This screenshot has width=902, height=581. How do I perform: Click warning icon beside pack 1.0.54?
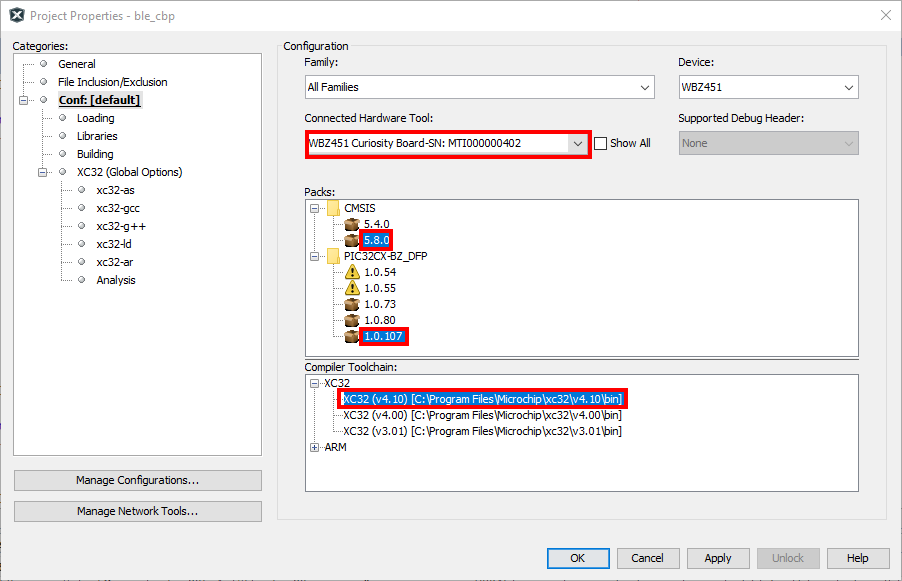[352, 272]
